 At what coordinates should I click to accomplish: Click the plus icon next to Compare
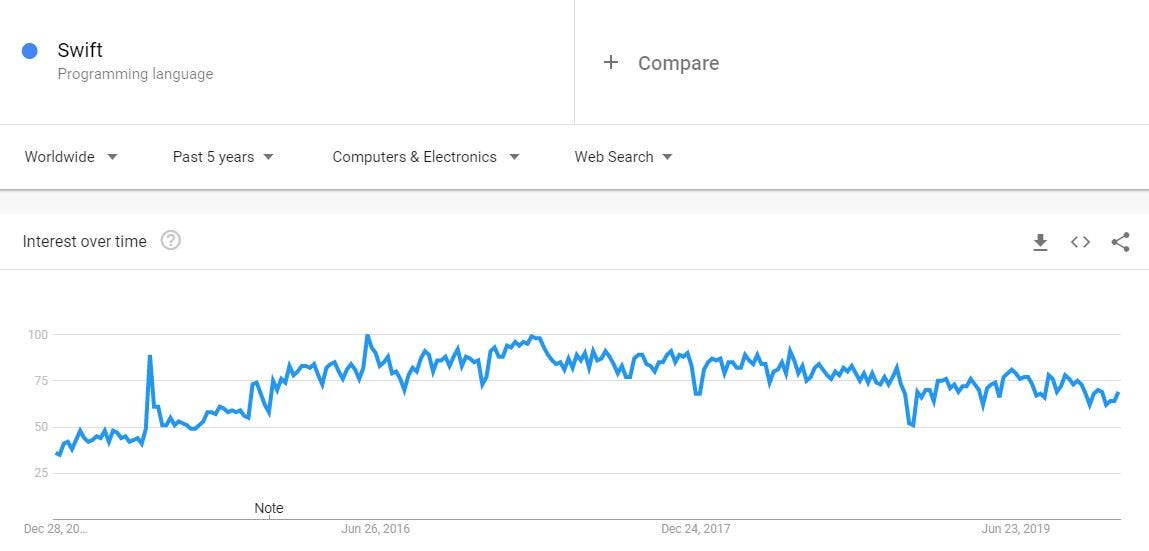pyautogui.click(x=610, y=62)
